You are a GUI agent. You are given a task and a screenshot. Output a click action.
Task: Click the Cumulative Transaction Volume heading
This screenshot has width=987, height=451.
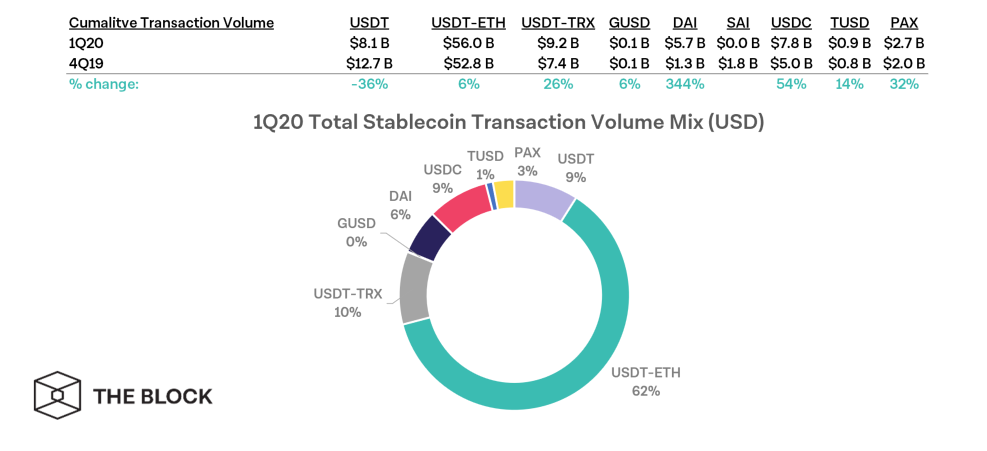pos(171,23)
